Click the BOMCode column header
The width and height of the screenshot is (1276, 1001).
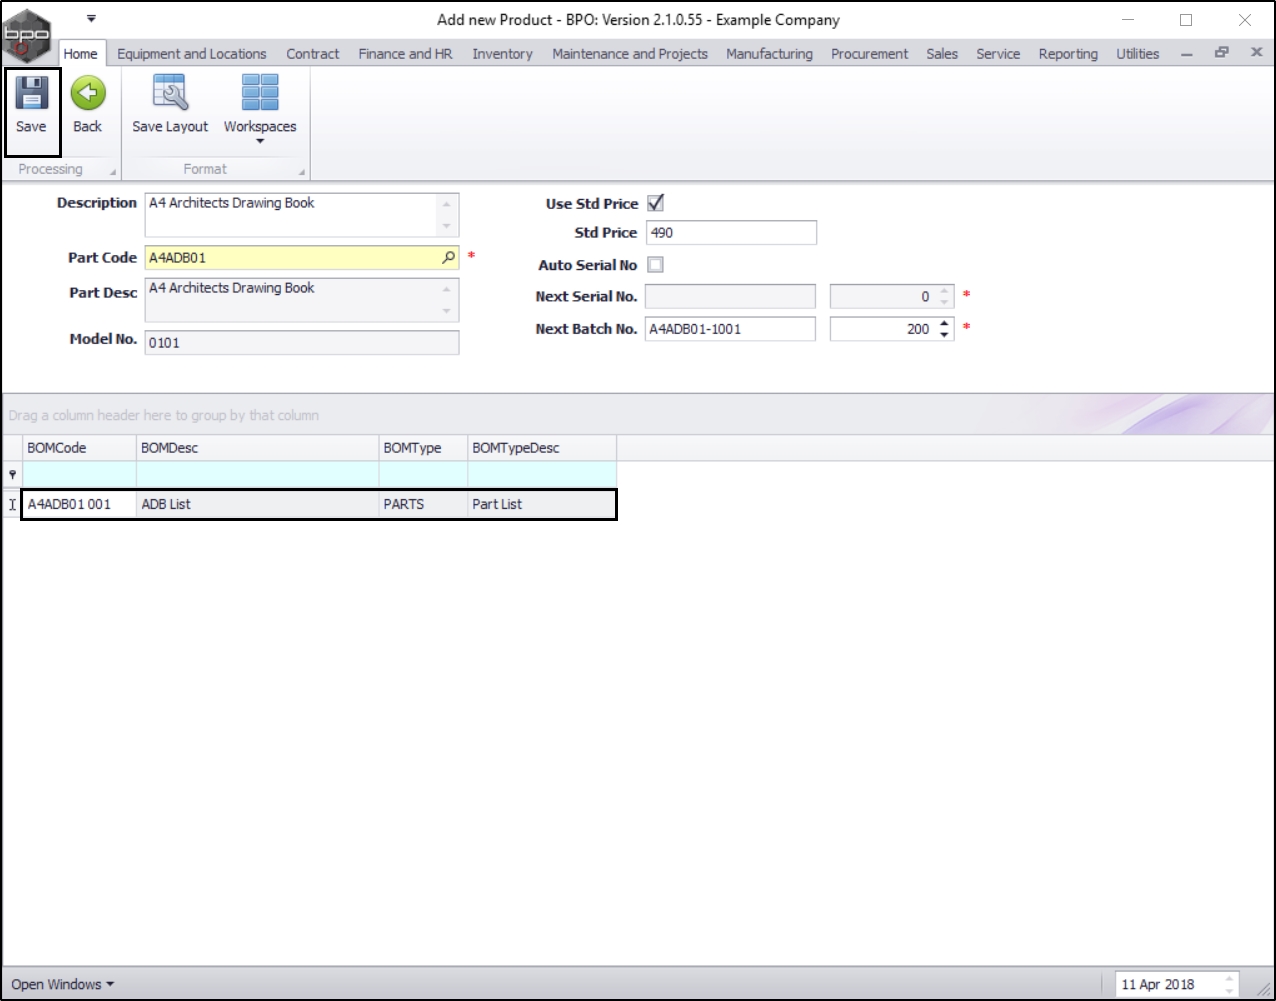(79, 448)
